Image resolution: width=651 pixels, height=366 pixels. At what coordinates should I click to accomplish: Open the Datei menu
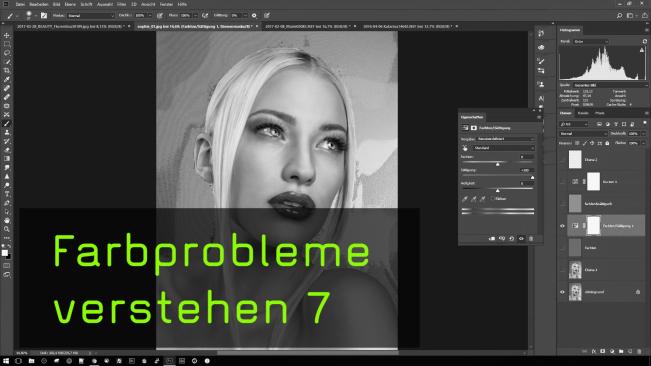pos(20,4)
